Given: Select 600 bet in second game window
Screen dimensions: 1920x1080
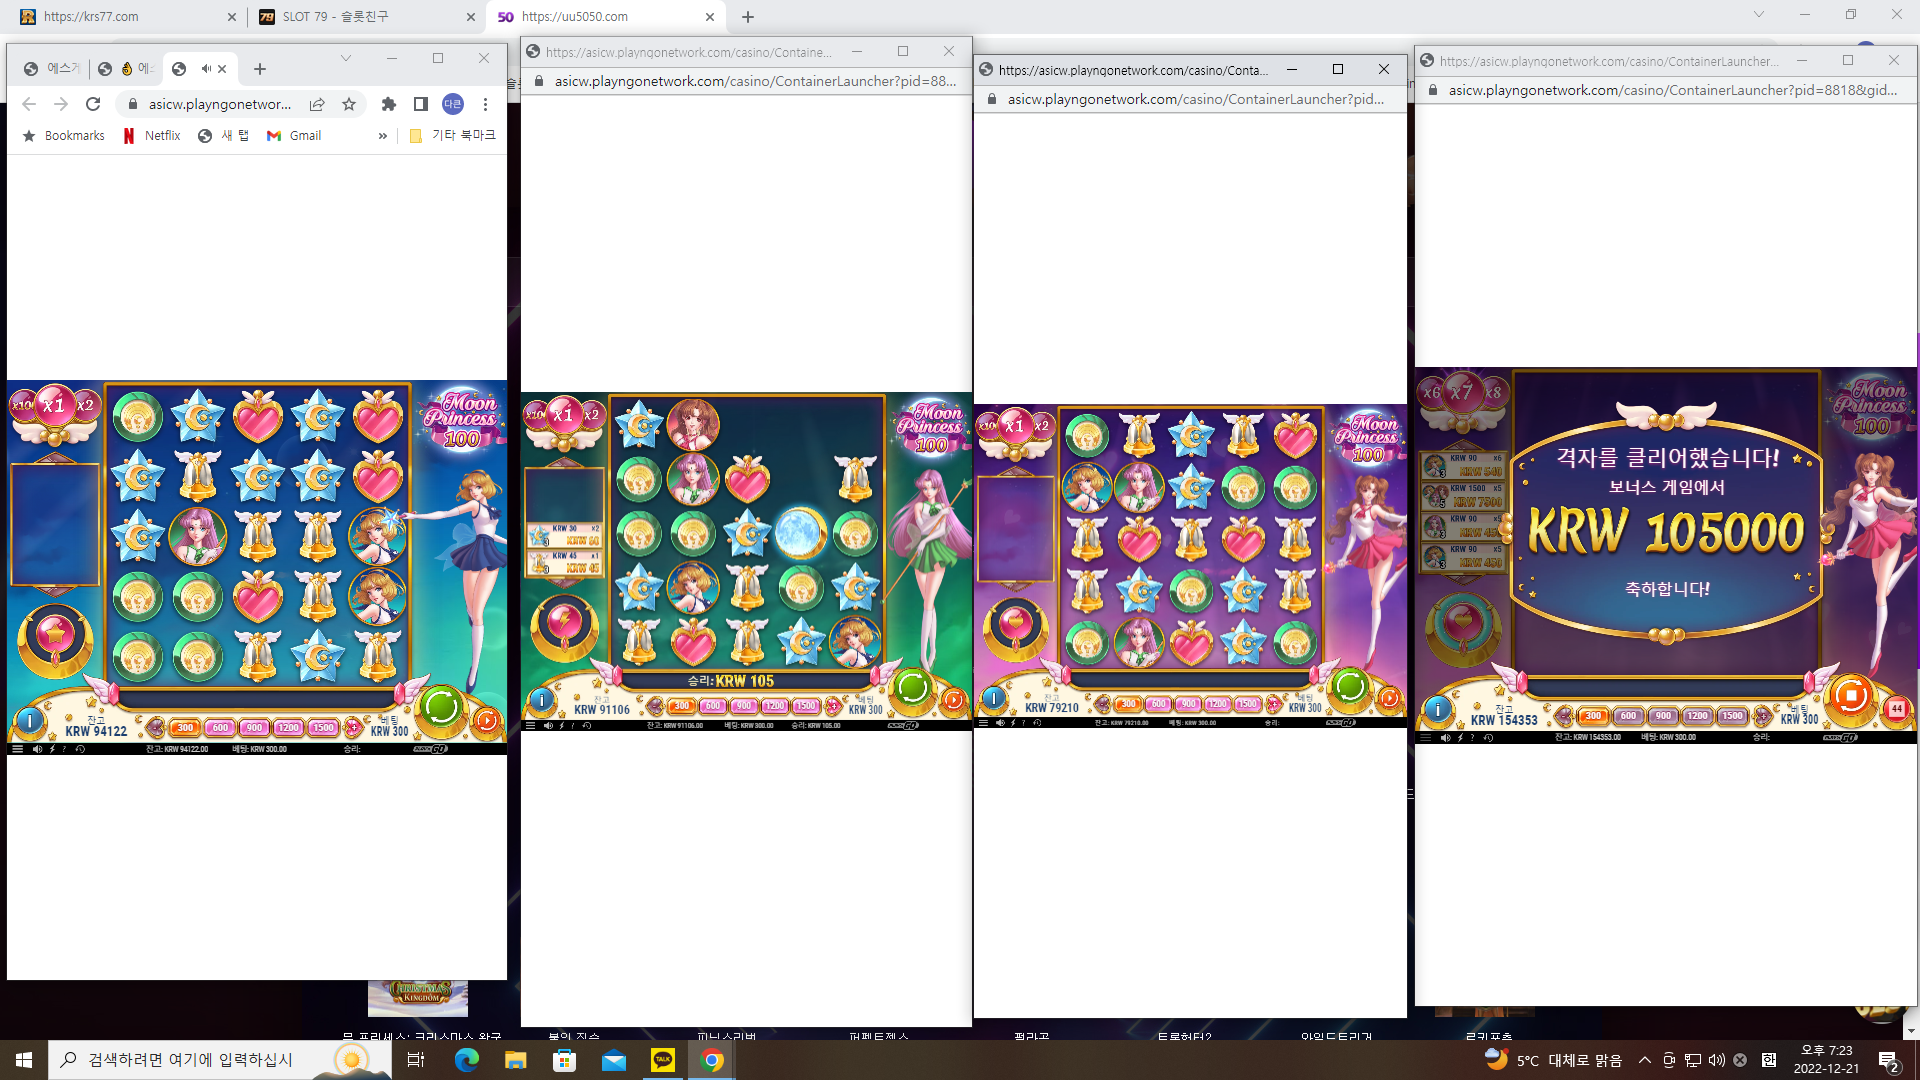Looking at the screenshot, I should pos(712,706).
